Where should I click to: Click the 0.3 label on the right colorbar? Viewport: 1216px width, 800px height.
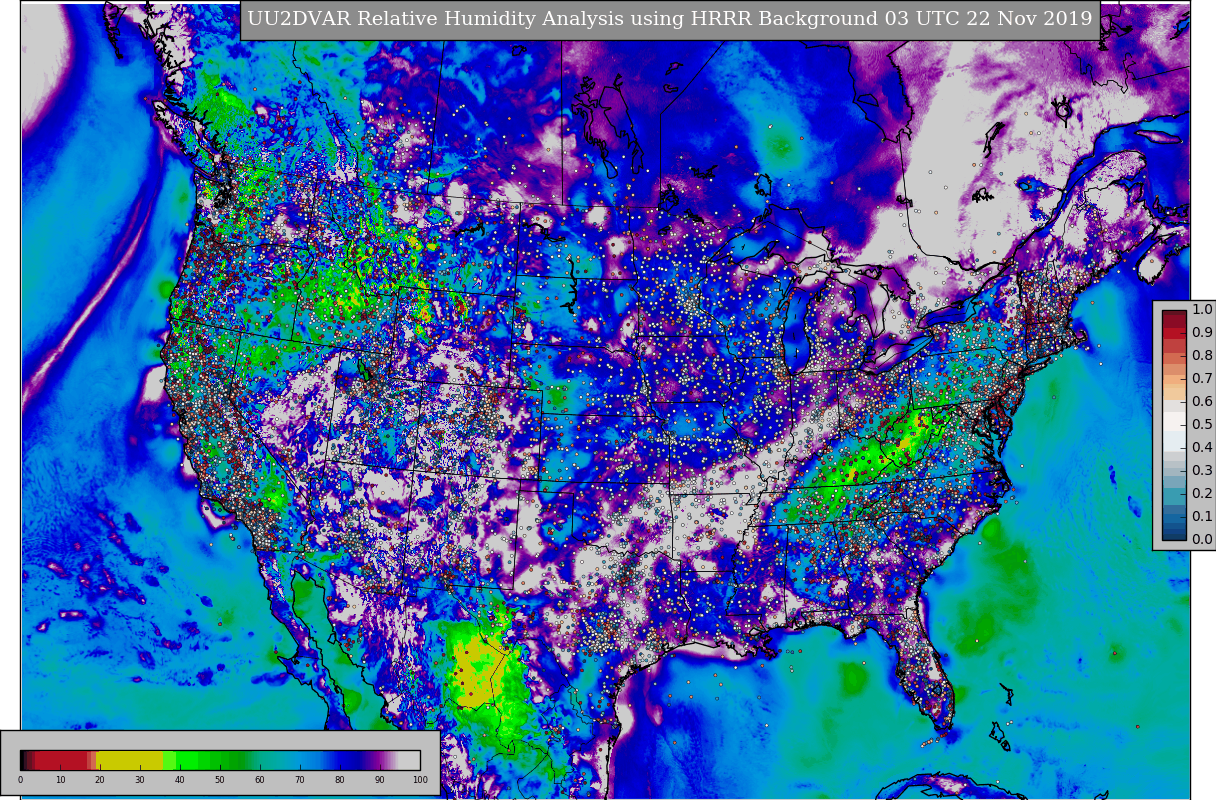pos(1202,471)
